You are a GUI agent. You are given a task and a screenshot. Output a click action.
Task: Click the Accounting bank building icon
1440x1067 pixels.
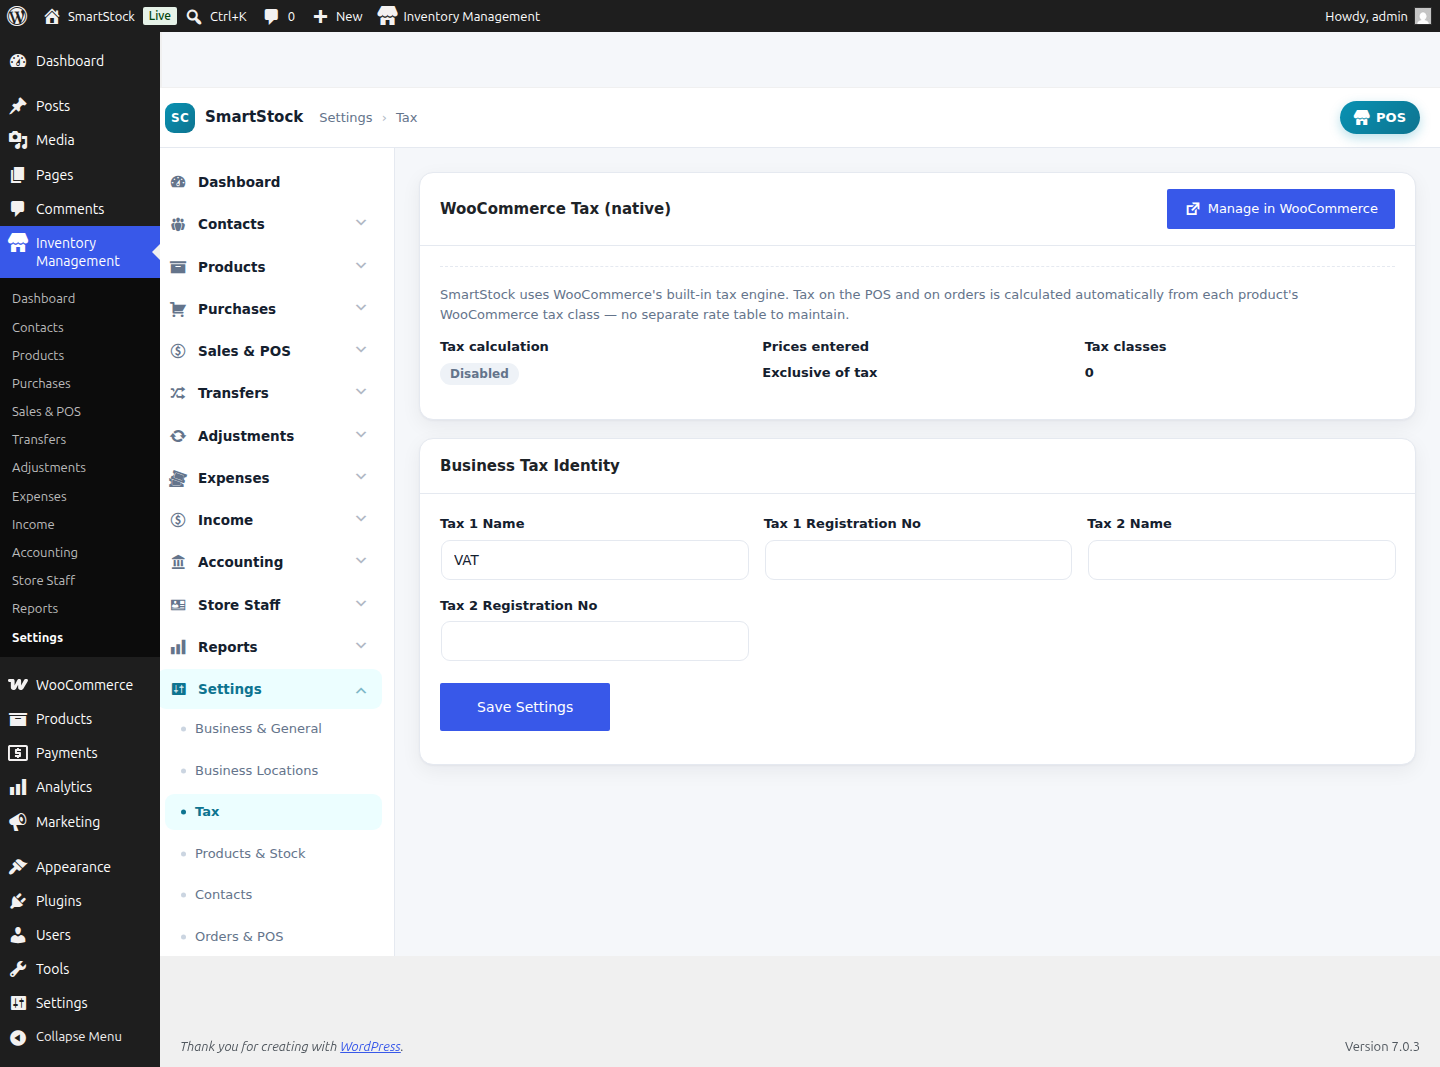coord(178,562)
